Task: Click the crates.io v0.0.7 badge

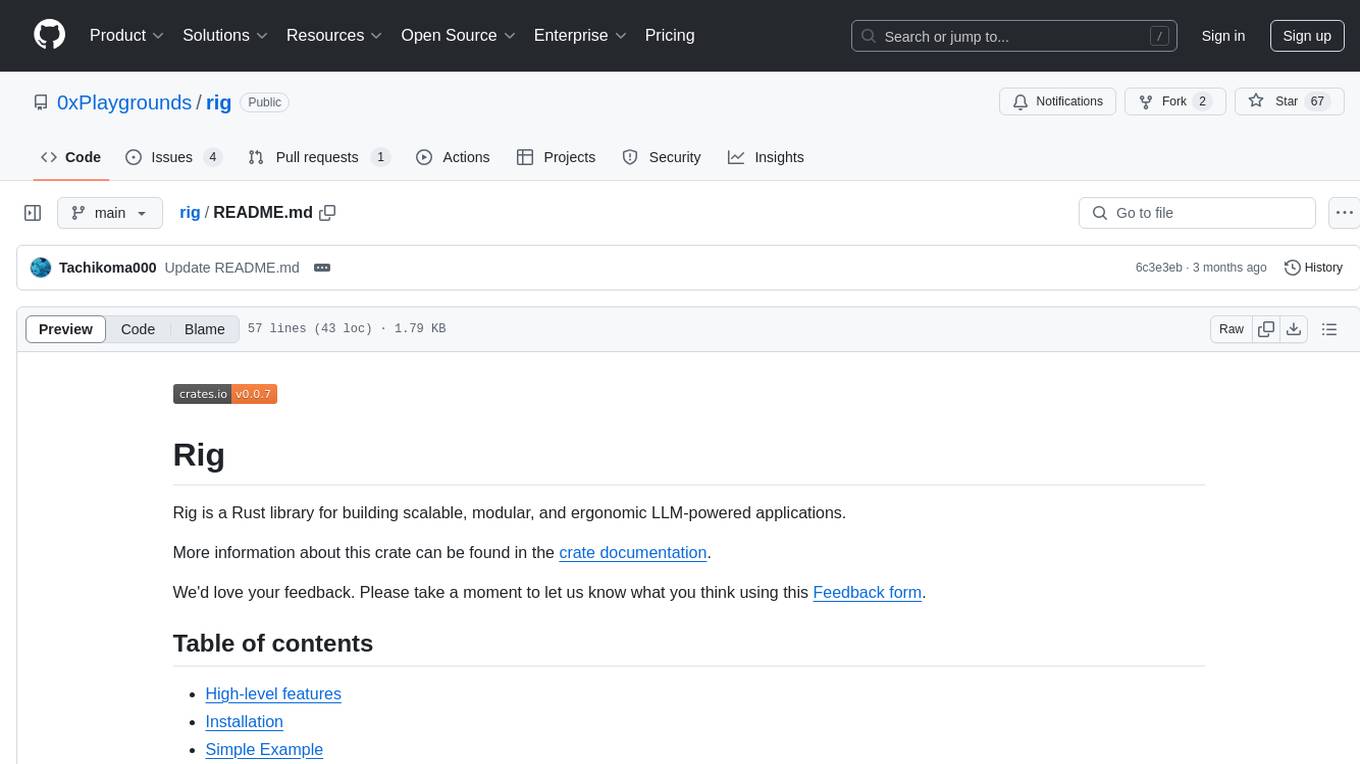Action: click(225, 394)
